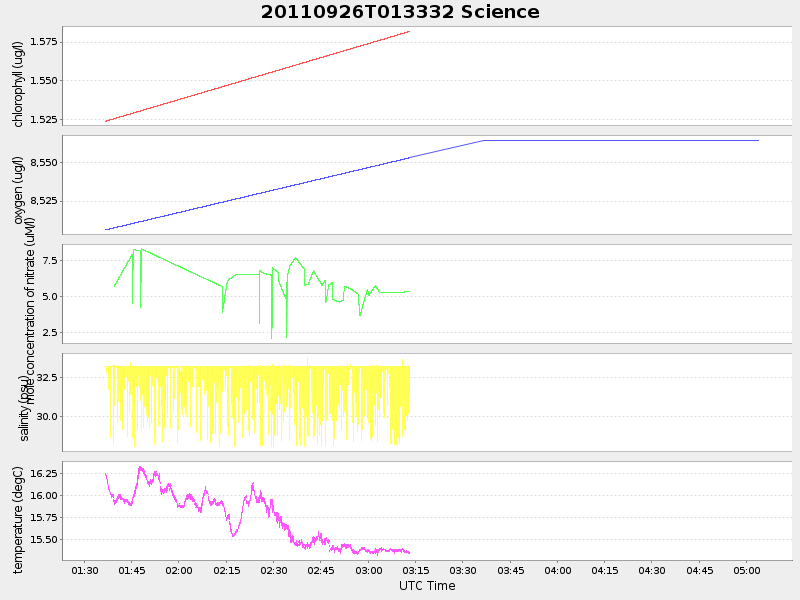The width and height of the screenshot is (800, 600).
Task: Click the 02:45 time tick label
Action: pyautogui.click(x=321, y=570)
